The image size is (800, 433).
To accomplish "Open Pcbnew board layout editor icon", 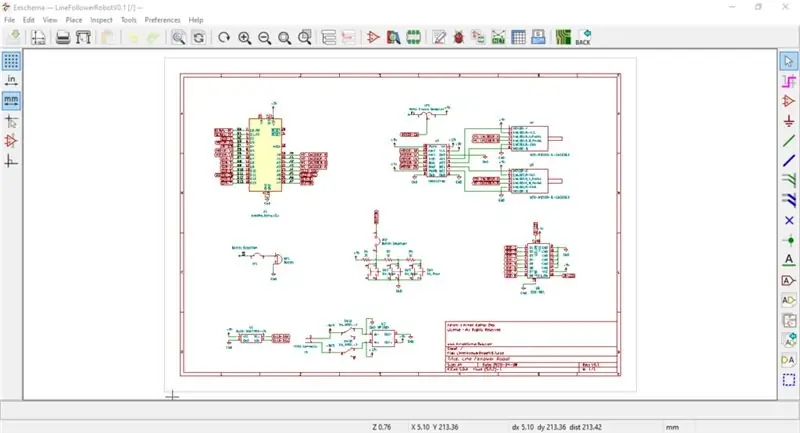I will 563,37.
